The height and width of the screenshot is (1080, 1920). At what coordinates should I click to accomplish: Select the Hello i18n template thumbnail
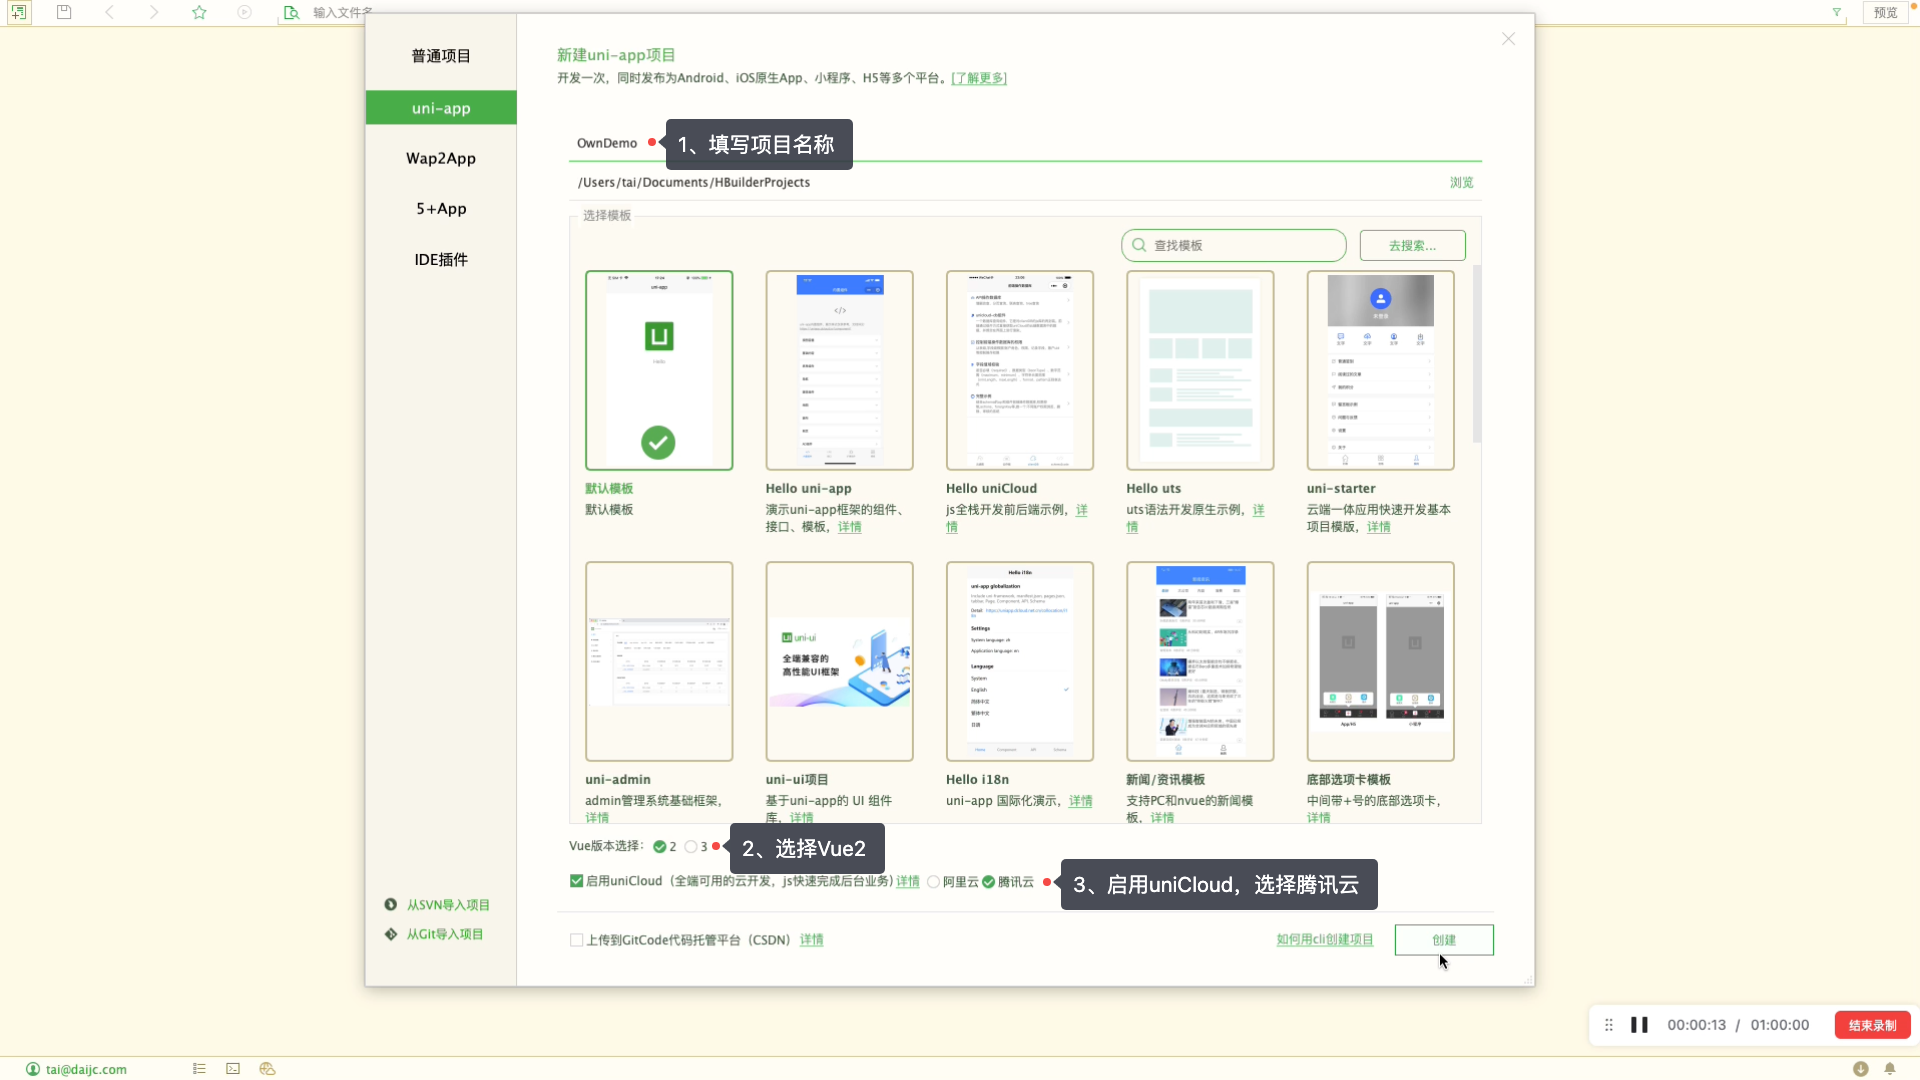[x=1020, y=661]
